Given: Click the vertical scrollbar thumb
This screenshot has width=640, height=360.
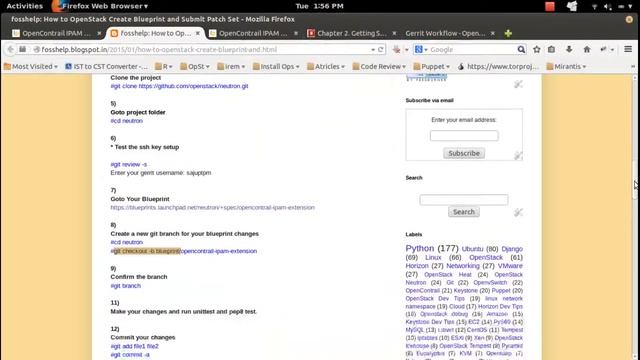Looking at the screenshot, I should (x=635, y=180).
